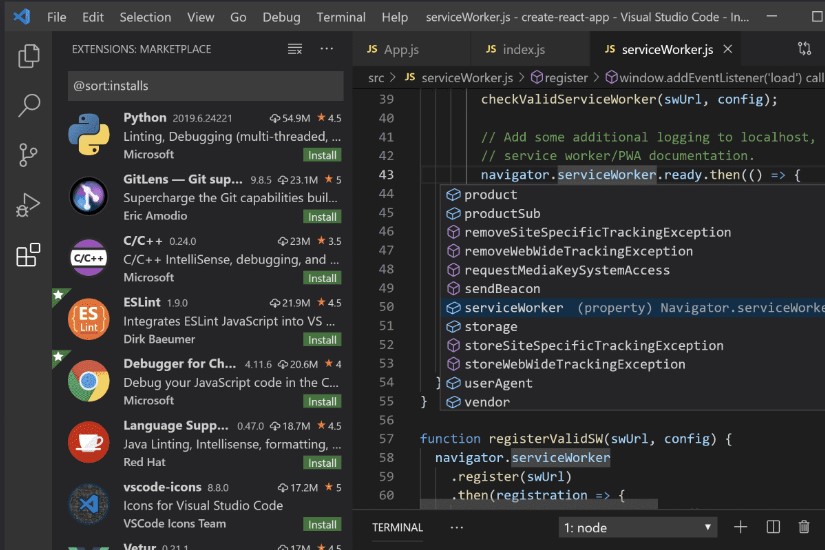The width and height of the screenshot is (825, 550).
Task: Click the Language Support Java logo
Action: pyautogui.click(x=89, y=443)
